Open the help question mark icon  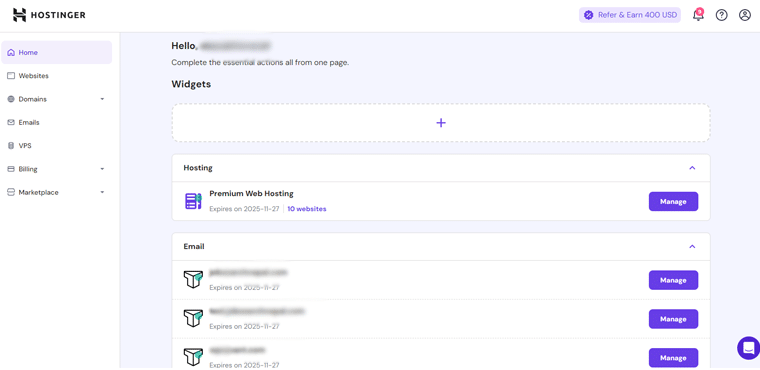tap(722, 15)
